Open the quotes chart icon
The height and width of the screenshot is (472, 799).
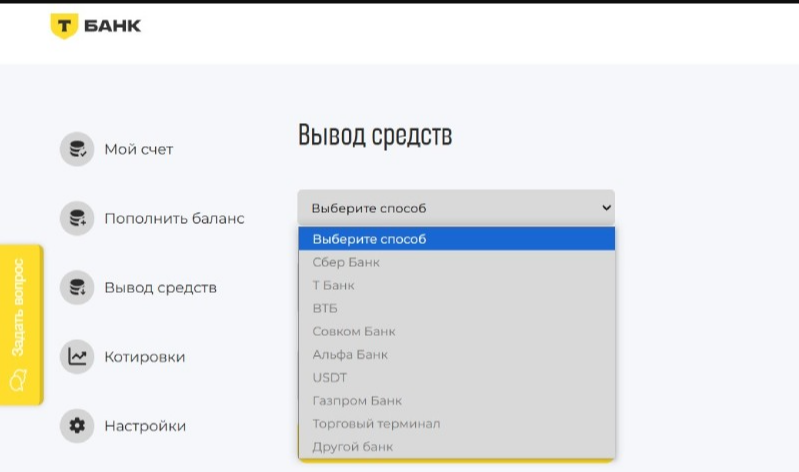tap(76, 357)
